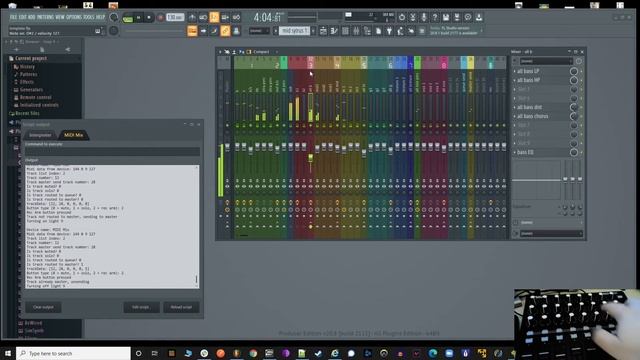
Task: Toggle the highlighted typing keyboard to piano icon
Action: coord(192,31)
